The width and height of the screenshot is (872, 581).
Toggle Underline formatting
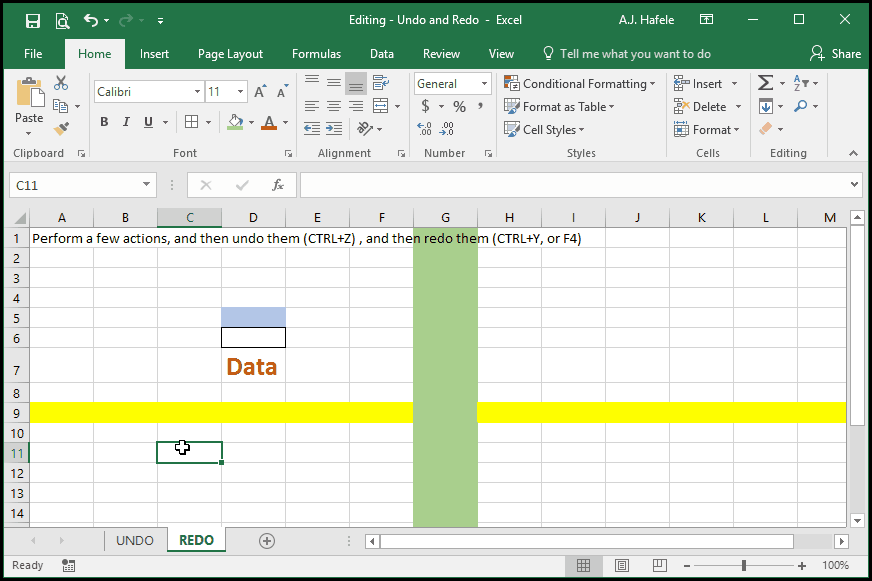coord(148,122)
